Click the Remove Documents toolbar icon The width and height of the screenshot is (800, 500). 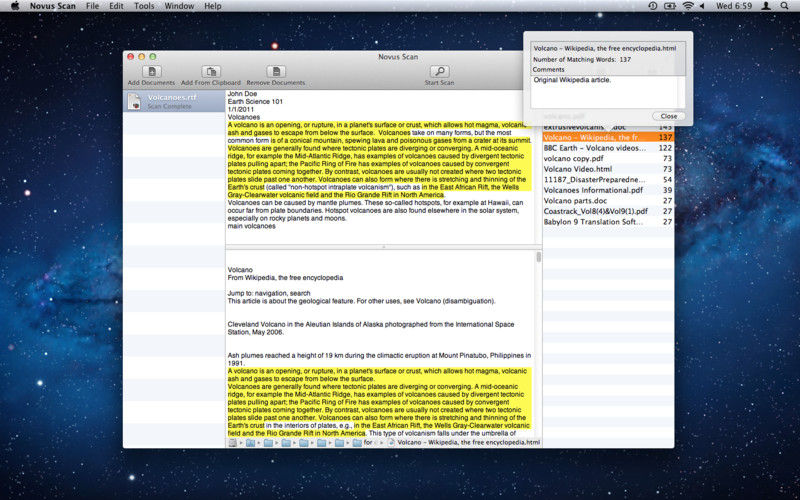point(276,71)
